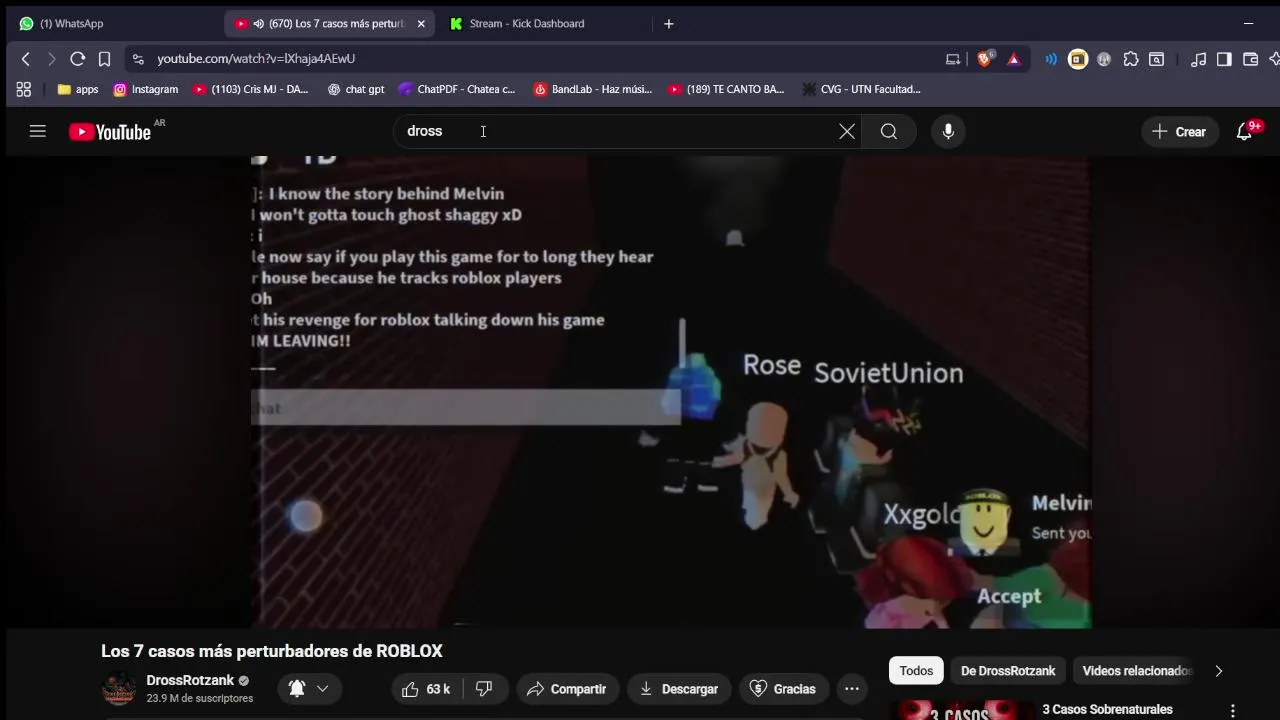Open the DrossRotzank channel name link

190,680
